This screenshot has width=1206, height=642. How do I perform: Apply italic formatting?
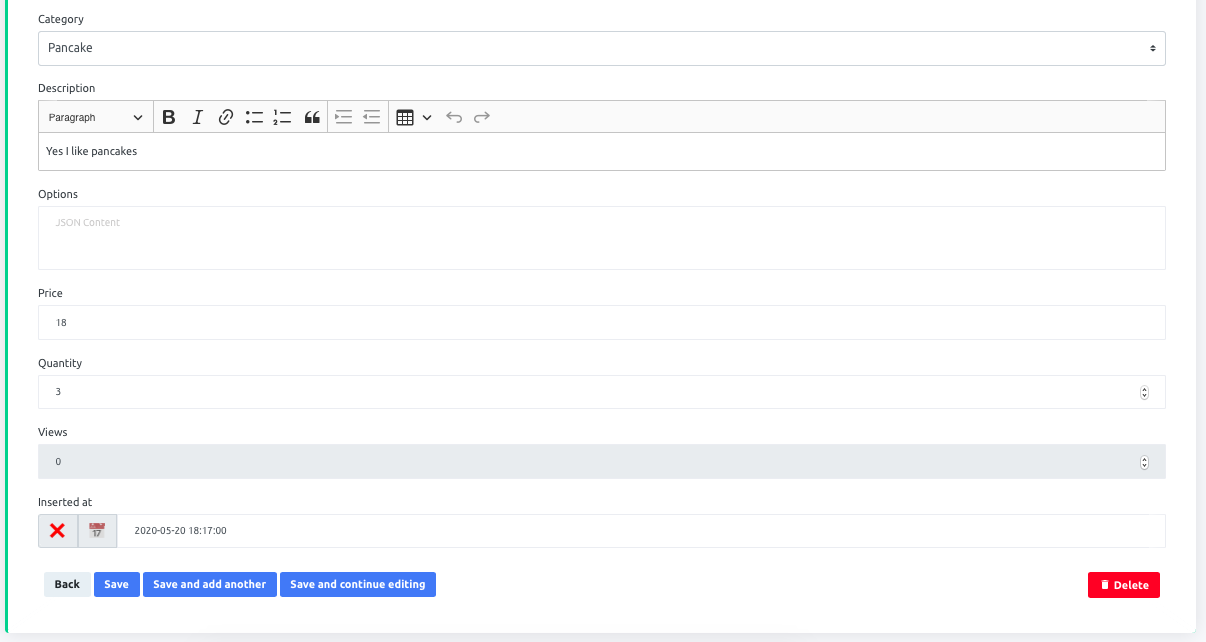[x=197, y=116]
